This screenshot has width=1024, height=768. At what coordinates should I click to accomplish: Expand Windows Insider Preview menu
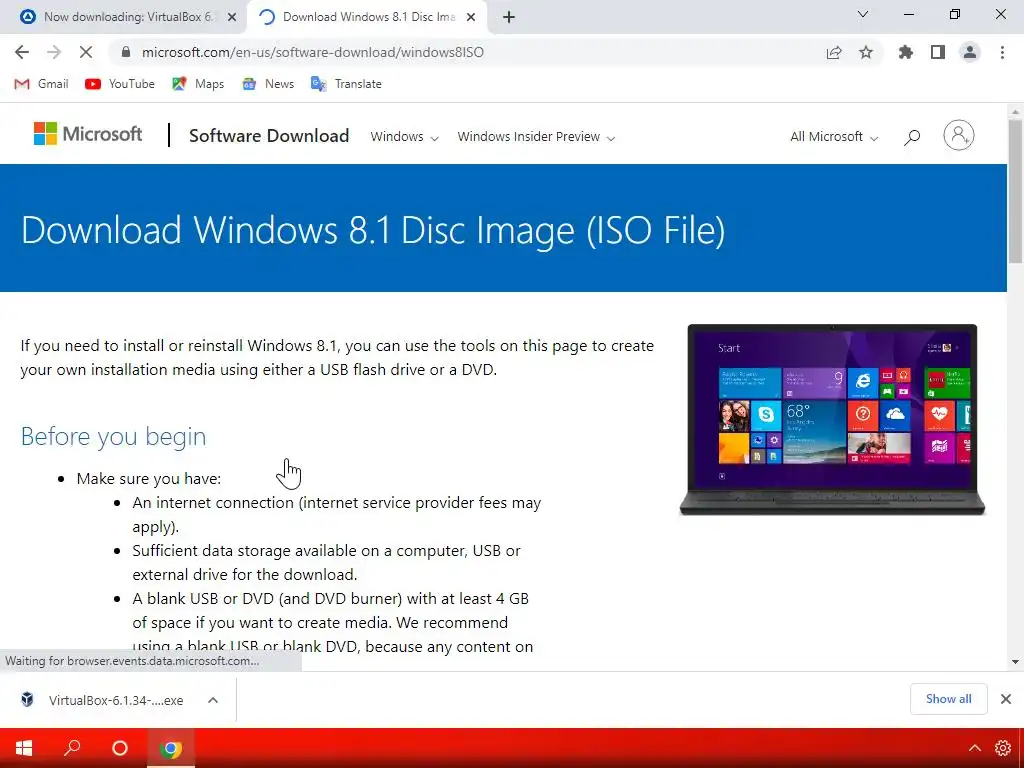coord(536,136)
